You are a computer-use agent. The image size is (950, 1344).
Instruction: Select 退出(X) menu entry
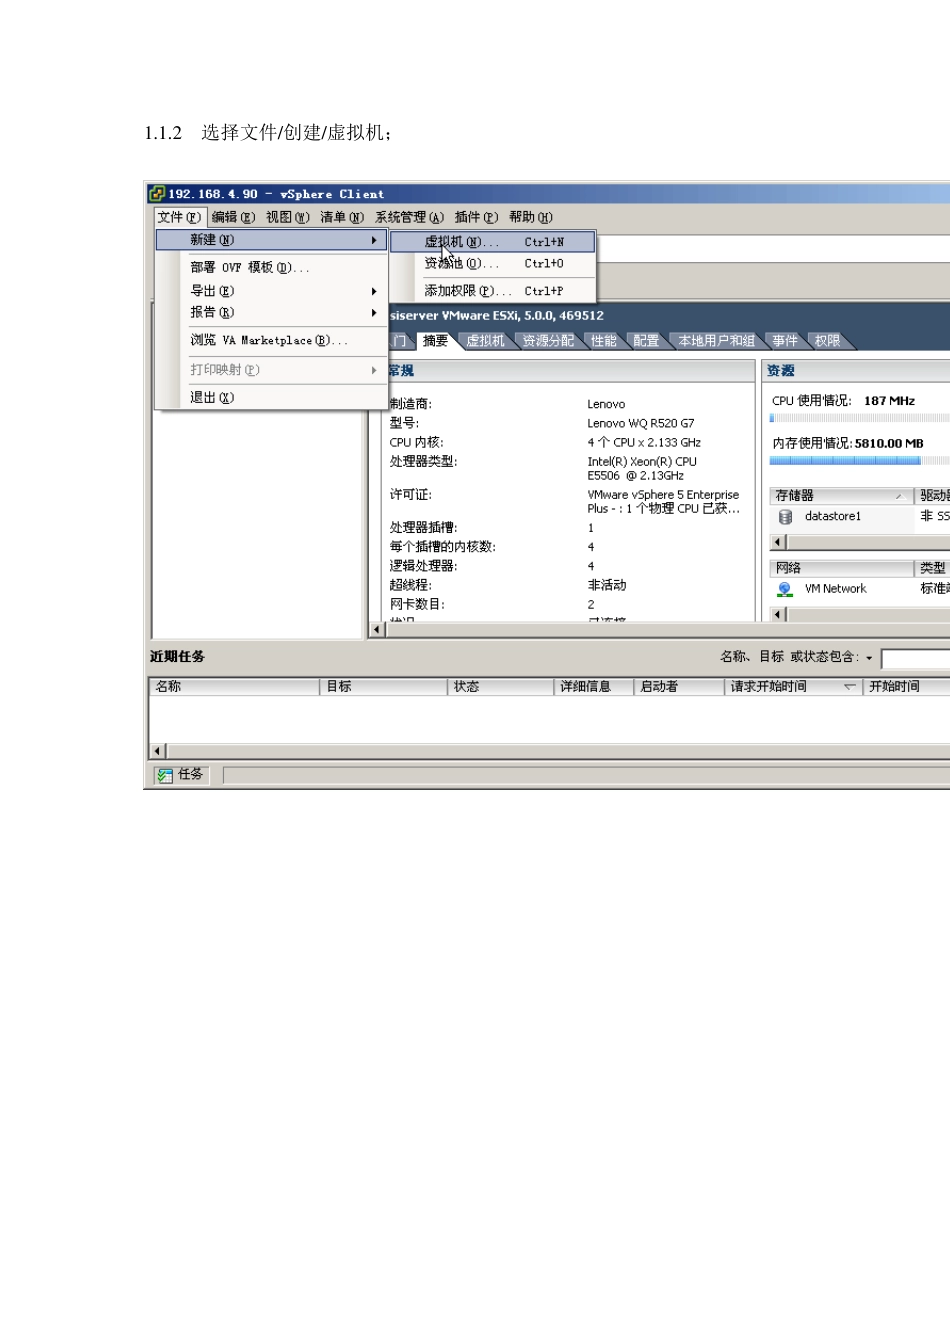point(272,398)
